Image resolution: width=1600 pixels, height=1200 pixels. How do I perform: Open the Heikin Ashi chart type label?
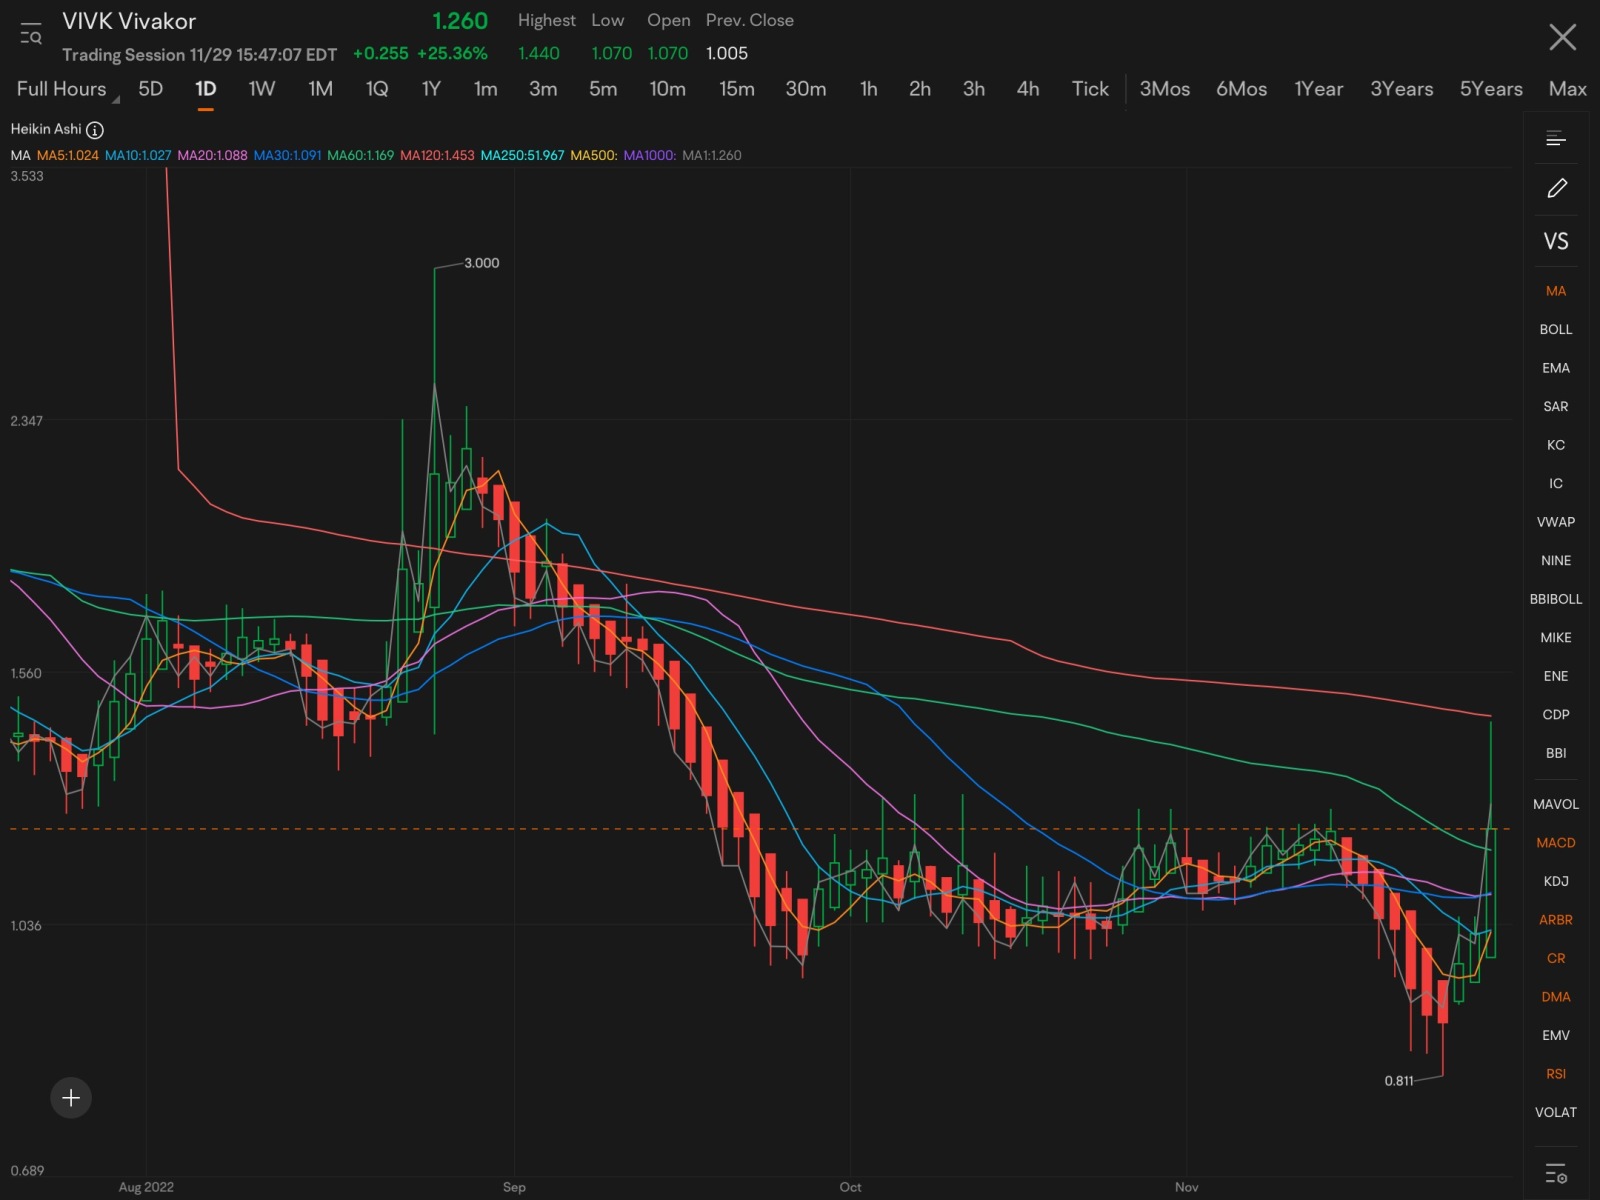(46, 129)
